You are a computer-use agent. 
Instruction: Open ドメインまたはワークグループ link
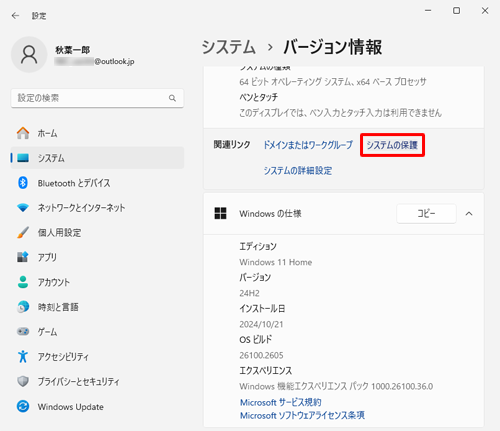coord(308,145)
